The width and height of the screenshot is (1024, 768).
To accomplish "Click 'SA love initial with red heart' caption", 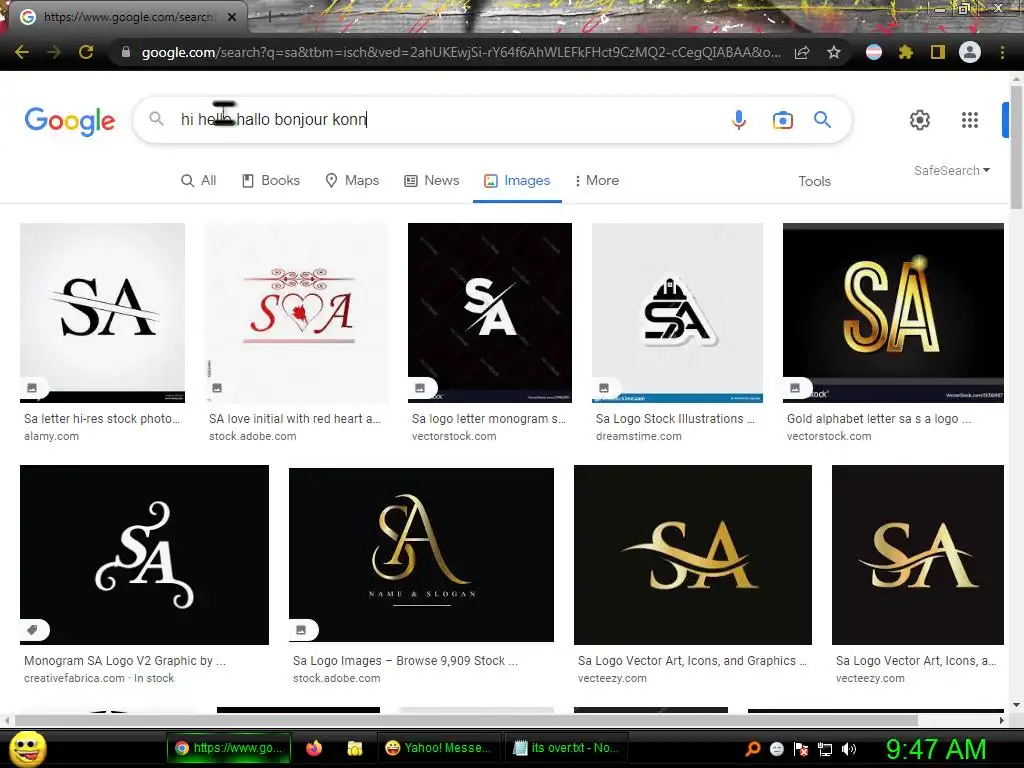I will [295, 419].
